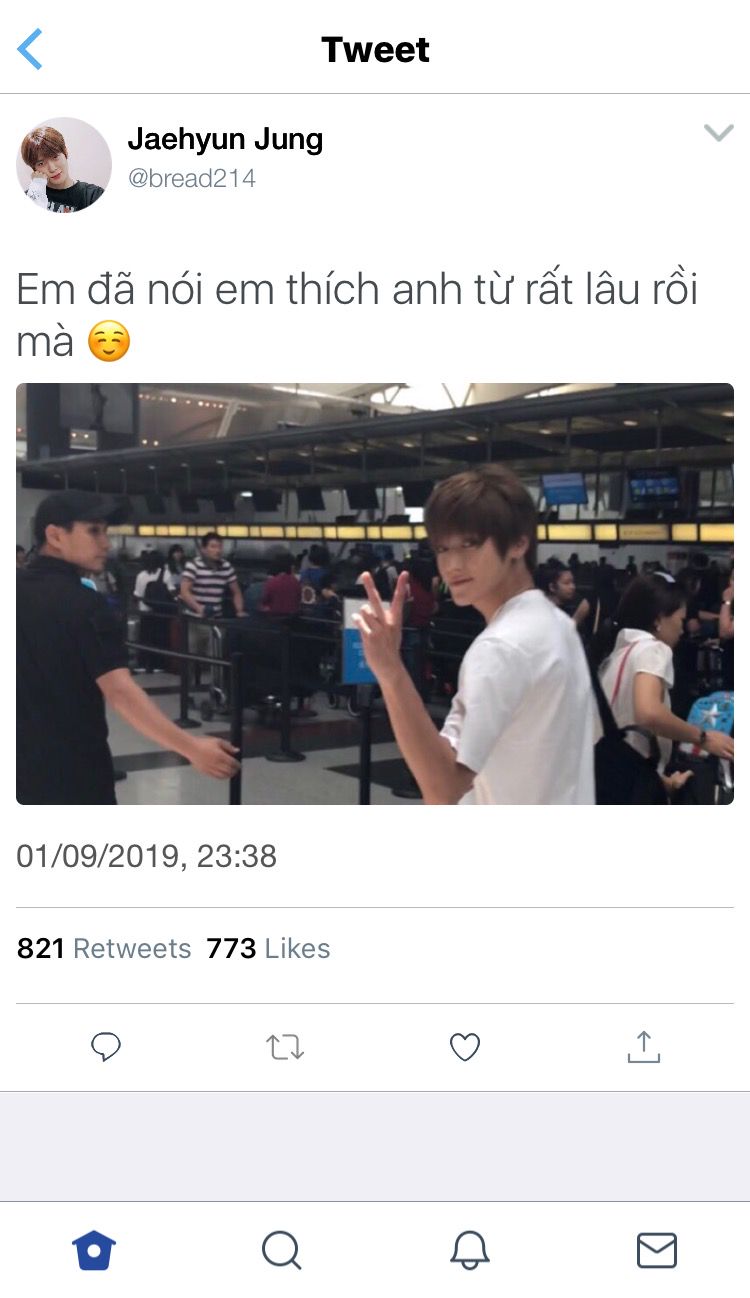
Task: Open the Messages envelope tab
Action: click(x=657, y=1250)
